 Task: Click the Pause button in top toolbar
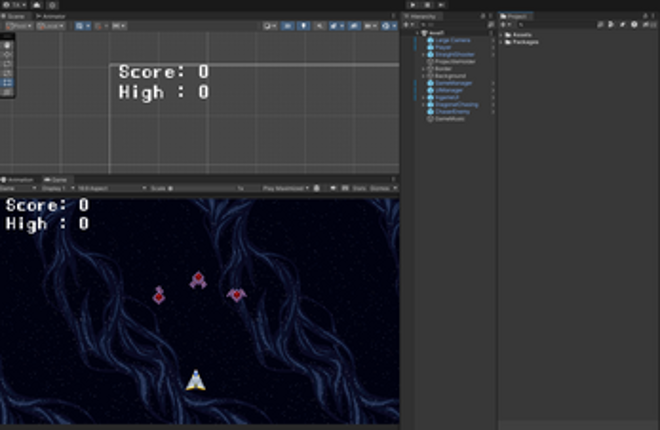pyautogui.click(x=427, y=5)
